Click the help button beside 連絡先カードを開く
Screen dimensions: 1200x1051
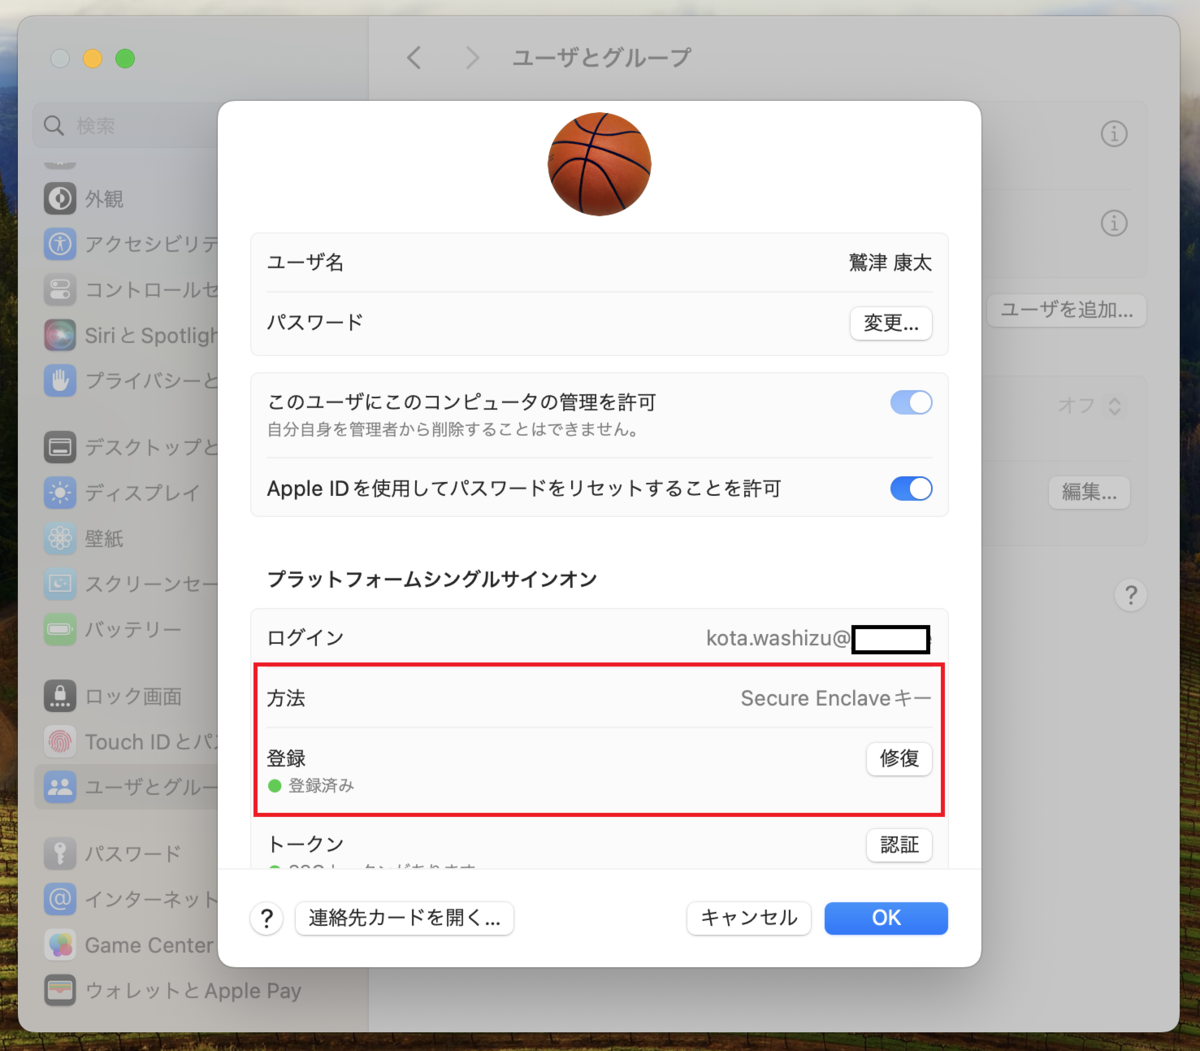267,919
